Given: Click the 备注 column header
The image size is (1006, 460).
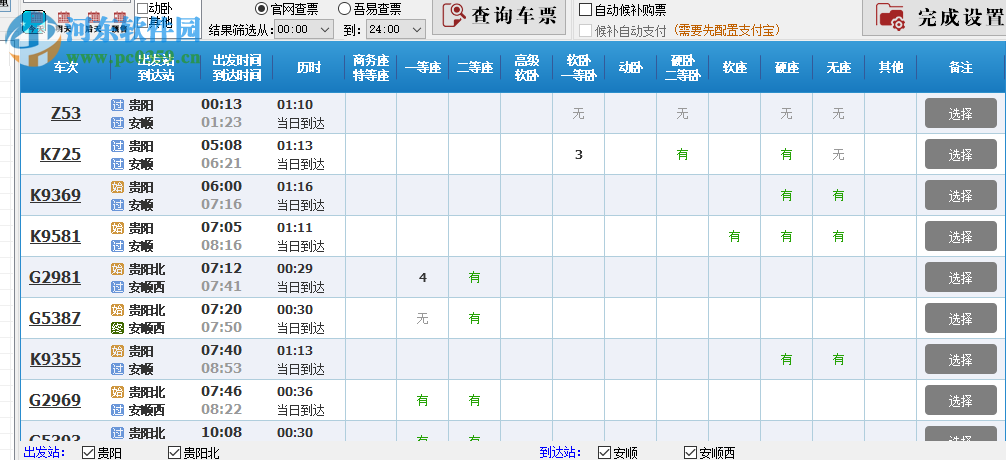Looking at the screenshot, I should coord(961,67).
